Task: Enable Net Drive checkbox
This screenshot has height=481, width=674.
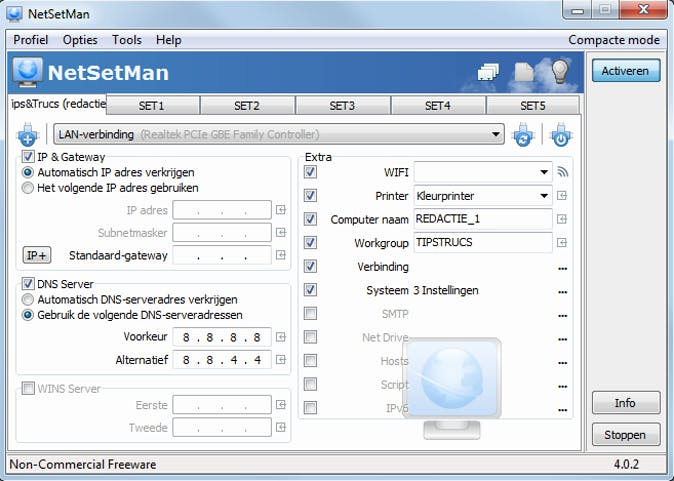Action: pyautogui.click(x=310, y=337)
